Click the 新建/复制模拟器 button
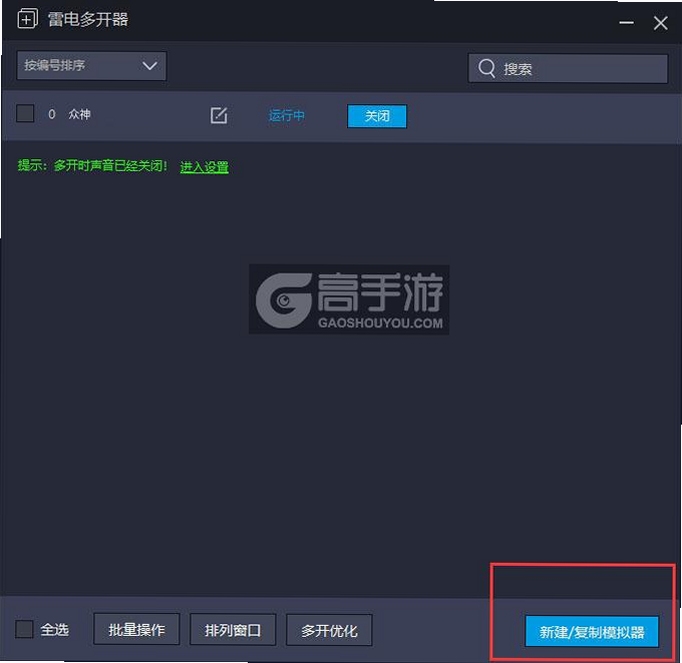The height and width of the screenshot is (663, 682). pos(592,632)
